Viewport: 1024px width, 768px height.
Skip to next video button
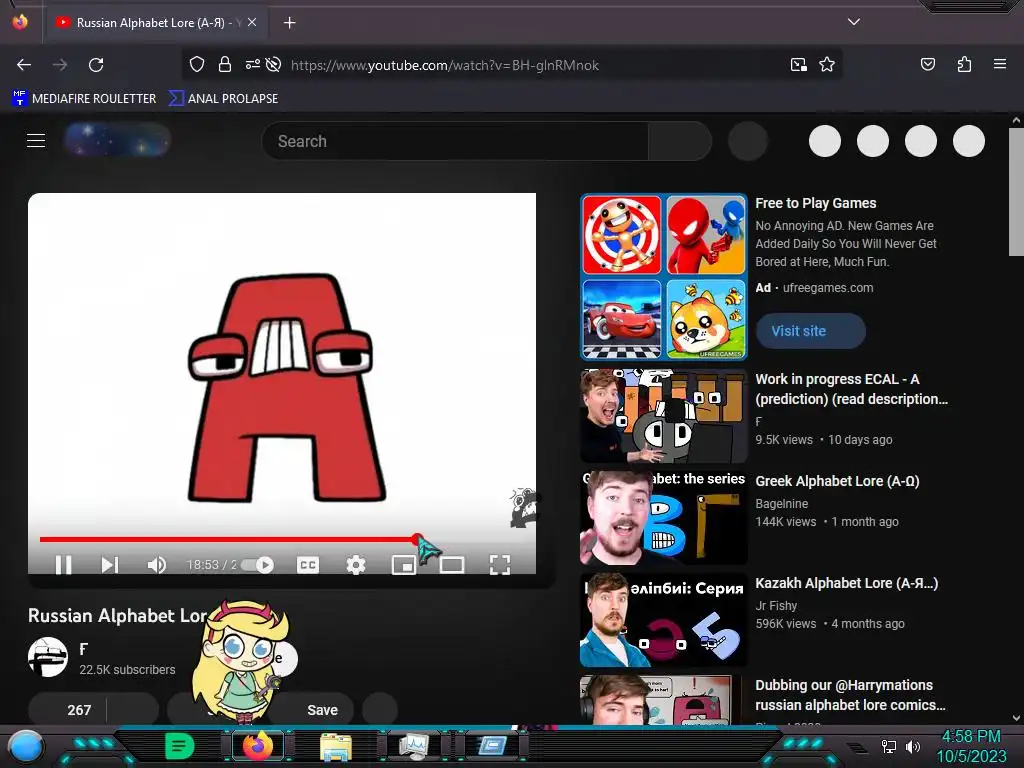110,565
